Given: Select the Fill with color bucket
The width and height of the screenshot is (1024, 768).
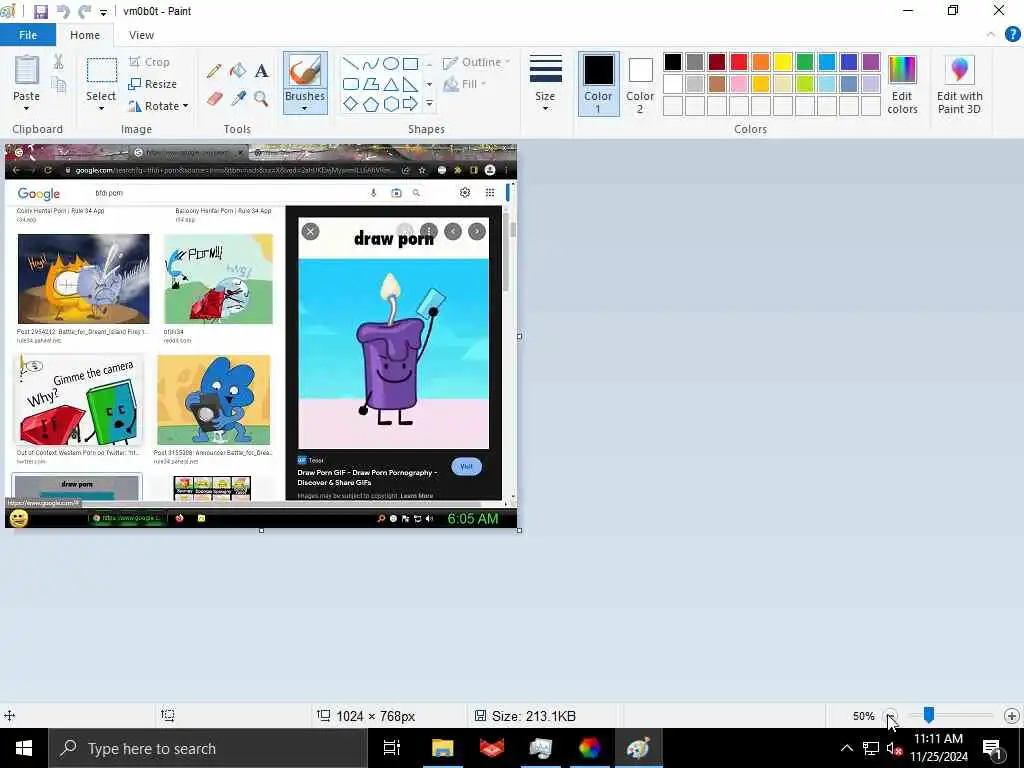Looking at the screenshot, I should pyautogui.click(x=238, y=71).
